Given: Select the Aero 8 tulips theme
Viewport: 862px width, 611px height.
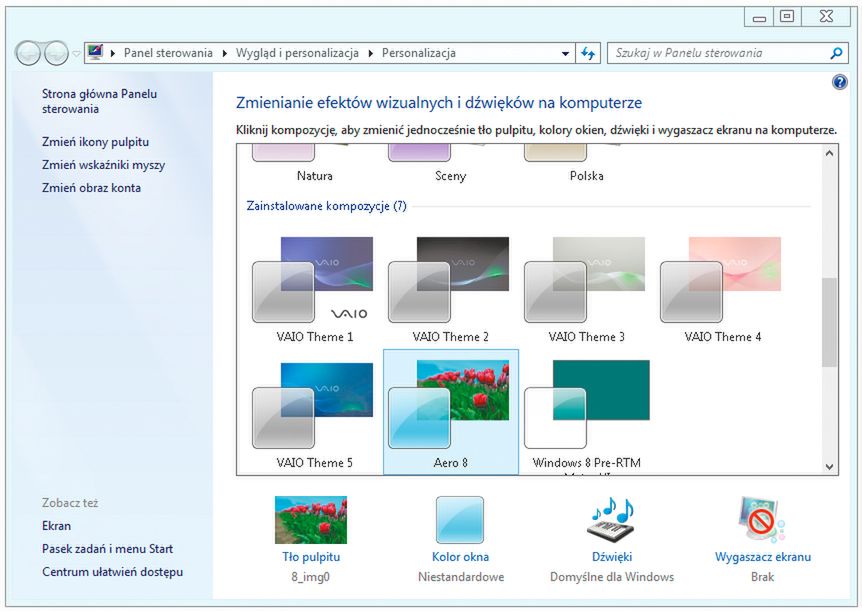Looking at the screenshot, I should pos(451,411).
